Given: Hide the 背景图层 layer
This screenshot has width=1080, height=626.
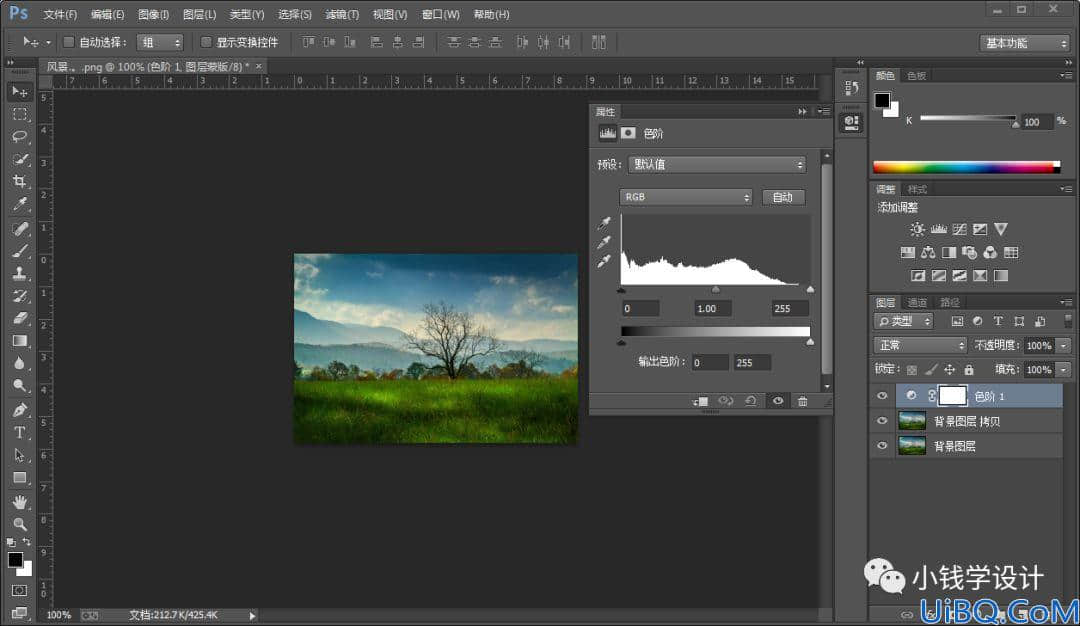Looking at the screenshot, I should 882,446.
